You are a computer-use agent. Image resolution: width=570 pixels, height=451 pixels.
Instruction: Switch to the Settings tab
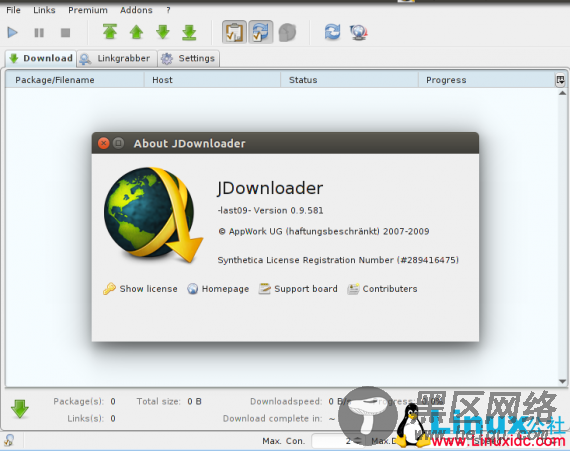point(189,59)
